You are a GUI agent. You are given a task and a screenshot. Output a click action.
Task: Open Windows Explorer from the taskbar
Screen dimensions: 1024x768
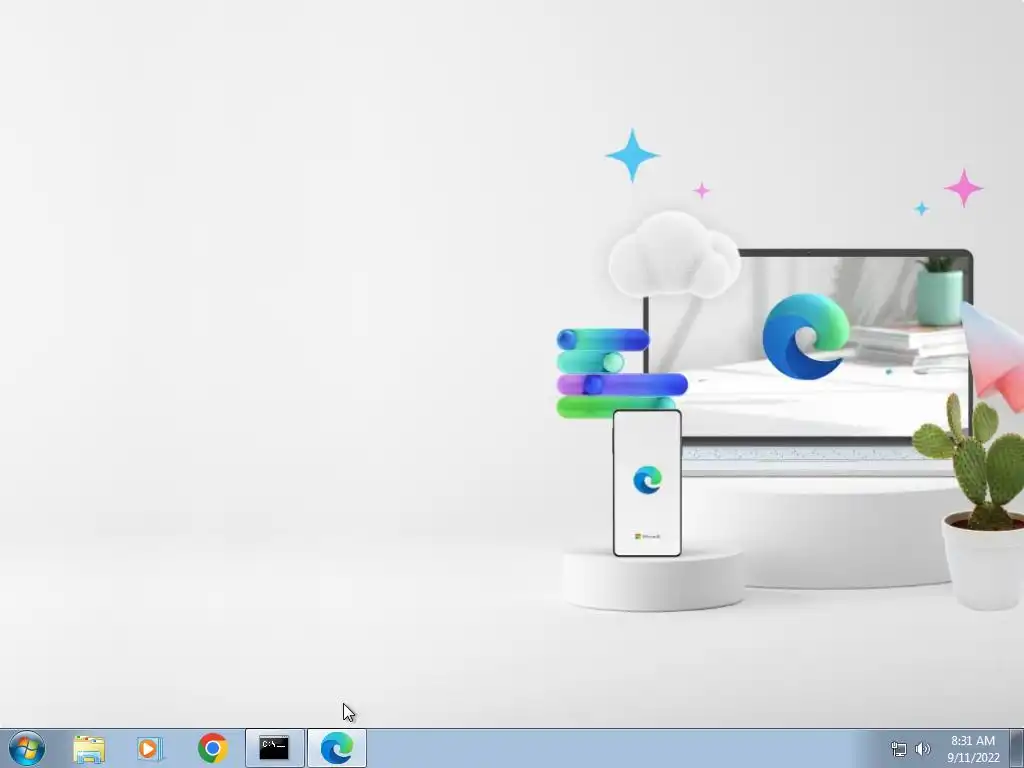click(x=89, y=748)
